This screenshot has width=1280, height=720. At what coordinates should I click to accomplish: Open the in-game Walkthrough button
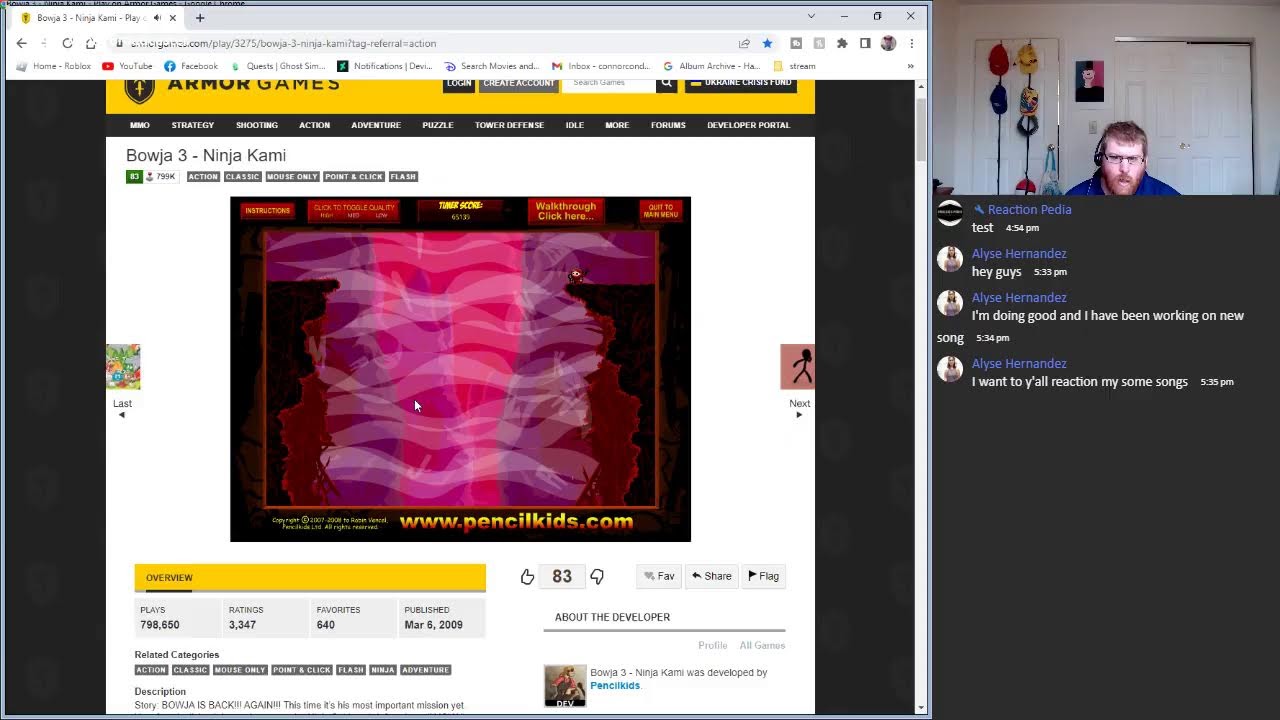tap(566, 211)
